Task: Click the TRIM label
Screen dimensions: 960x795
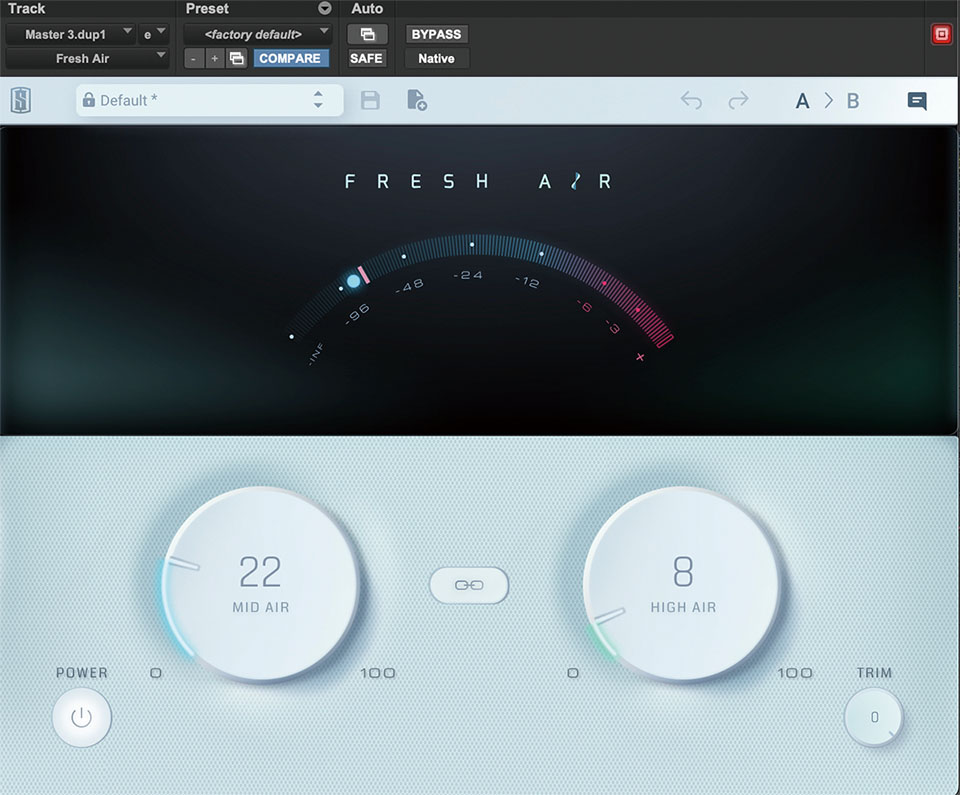Action: [874, 673]
